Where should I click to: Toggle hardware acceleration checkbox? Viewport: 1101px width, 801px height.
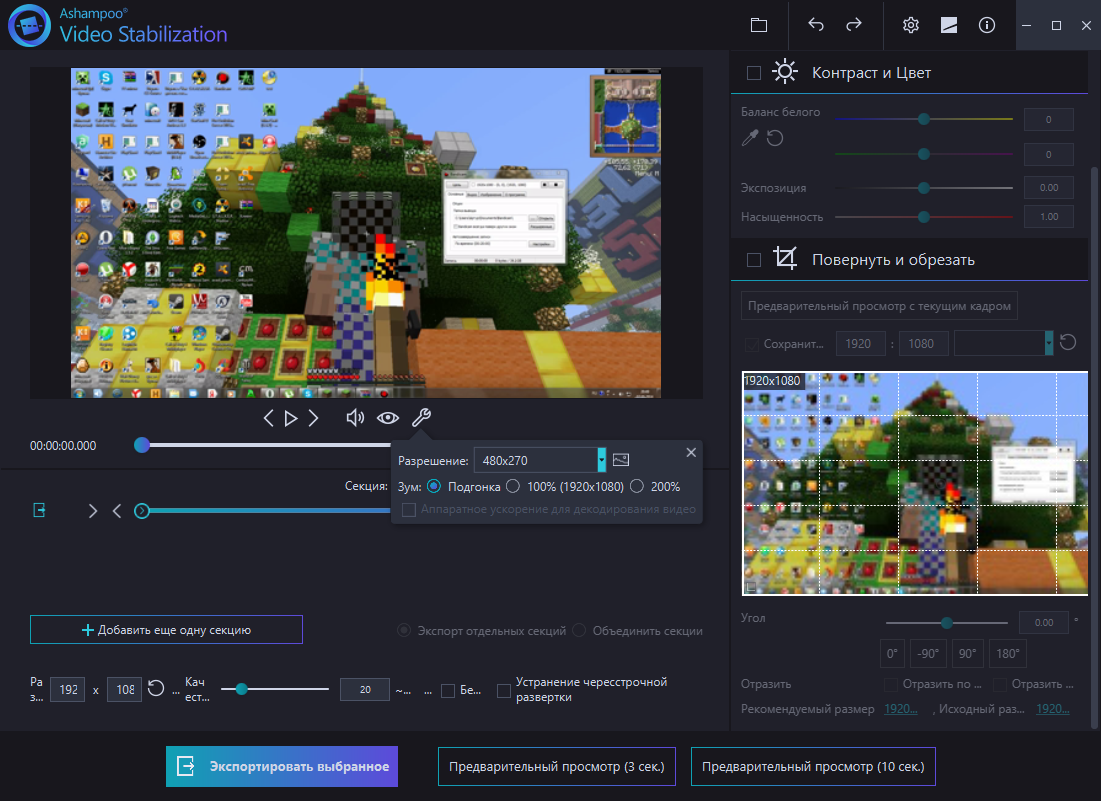[409, 510]
